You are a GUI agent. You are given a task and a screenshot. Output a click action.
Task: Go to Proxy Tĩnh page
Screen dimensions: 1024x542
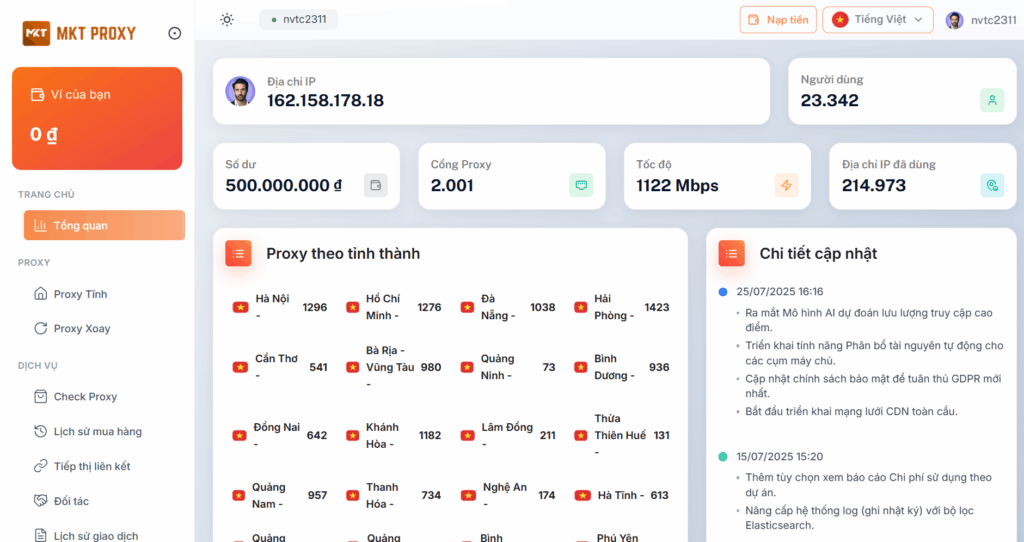pos(80,294)
